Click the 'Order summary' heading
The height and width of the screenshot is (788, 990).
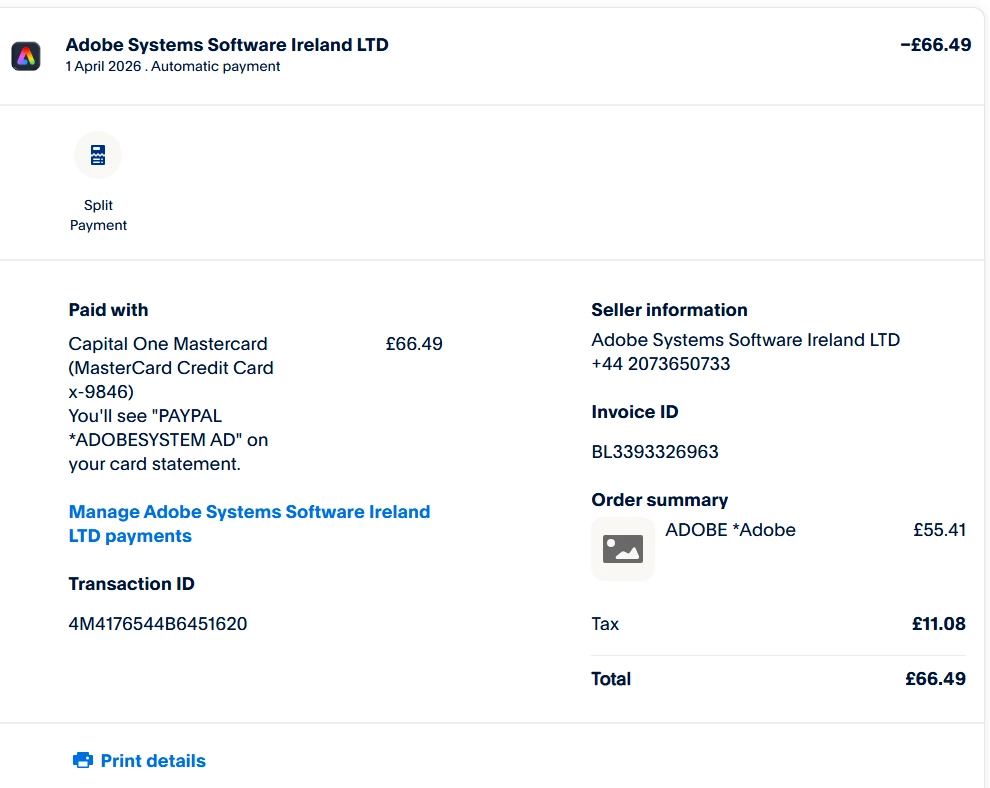point(660,500)
